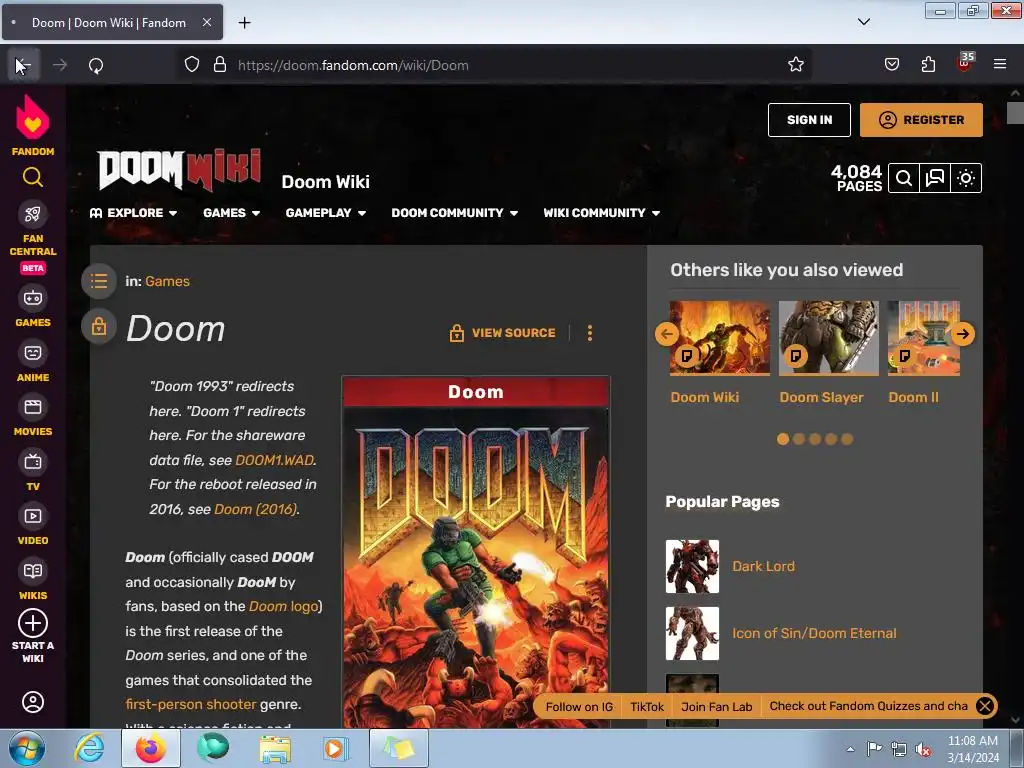Open Fan Central rocket icon
This screenshot has width=1024, height=768.
[33, 214]
